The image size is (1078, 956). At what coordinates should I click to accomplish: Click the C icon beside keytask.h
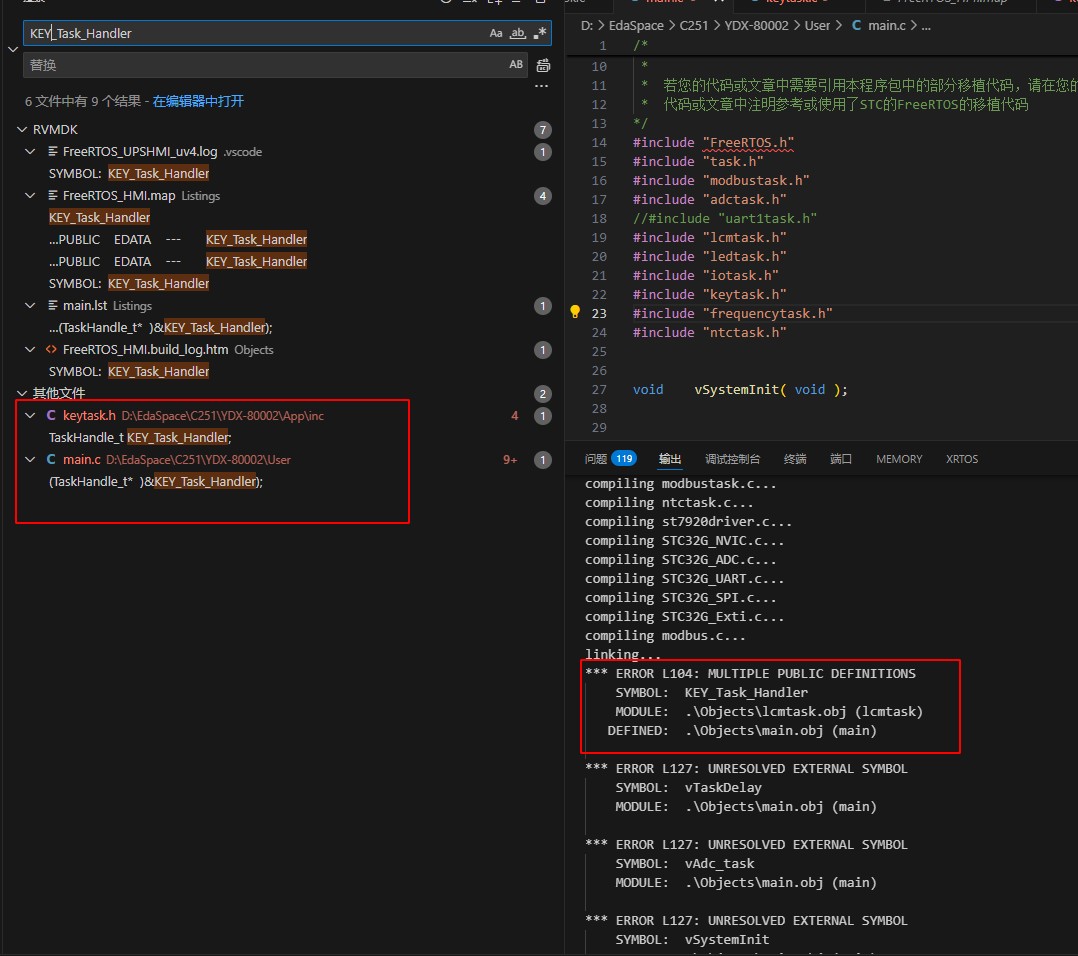click(51, 415)
